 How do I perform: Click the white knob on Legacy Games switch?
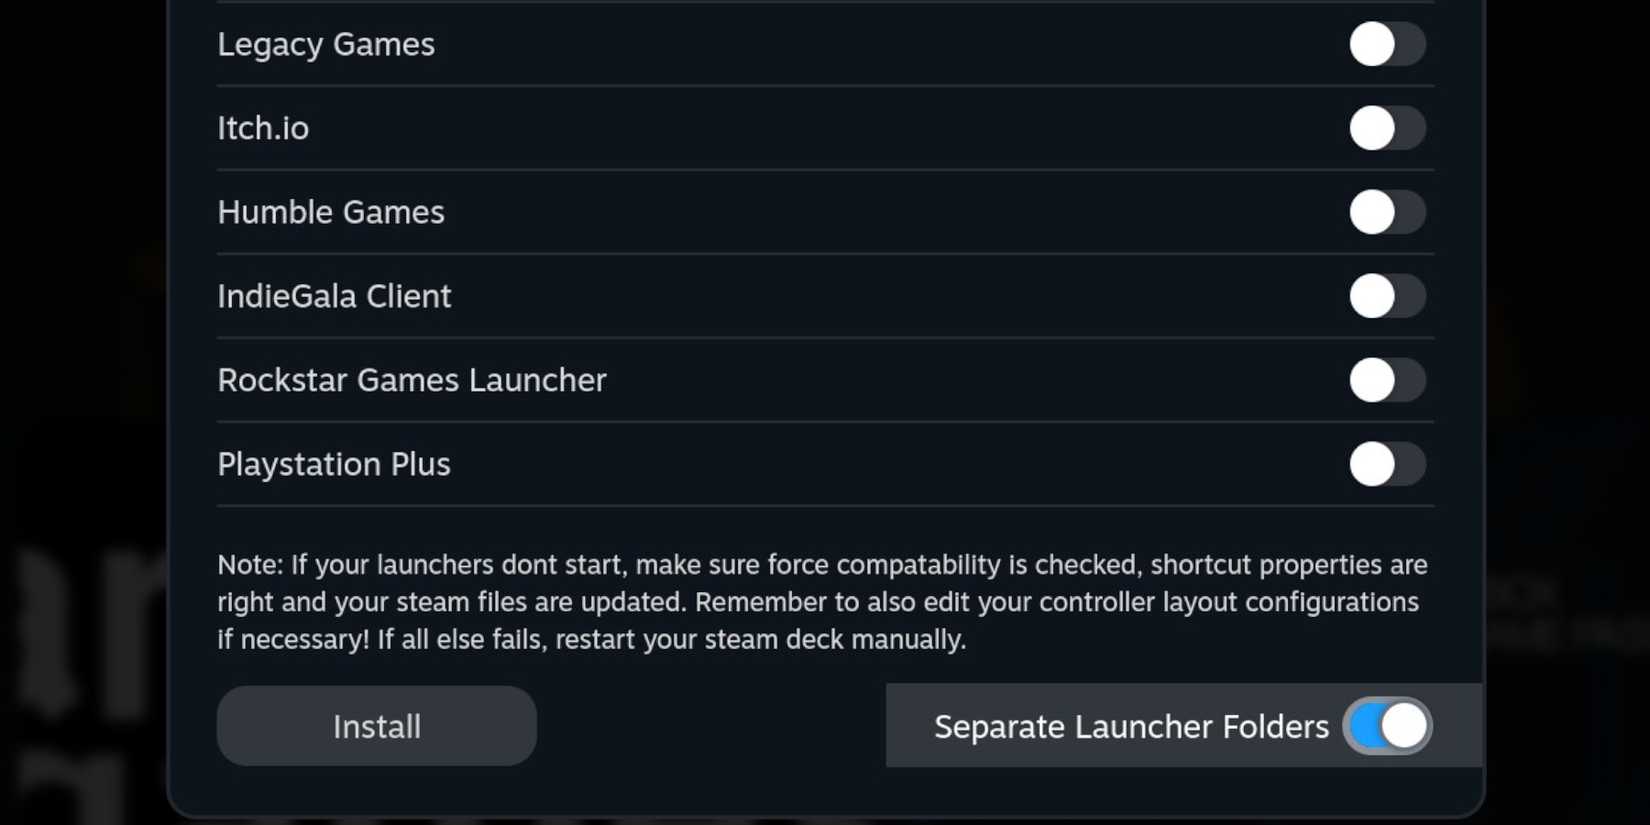tap(1373, 44)
